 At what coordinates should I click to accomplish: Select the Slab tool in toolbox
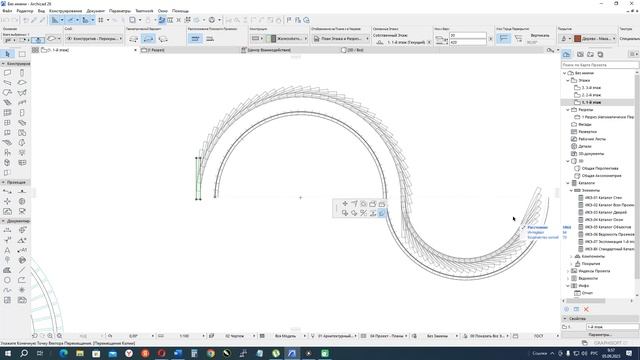(22, 82)
